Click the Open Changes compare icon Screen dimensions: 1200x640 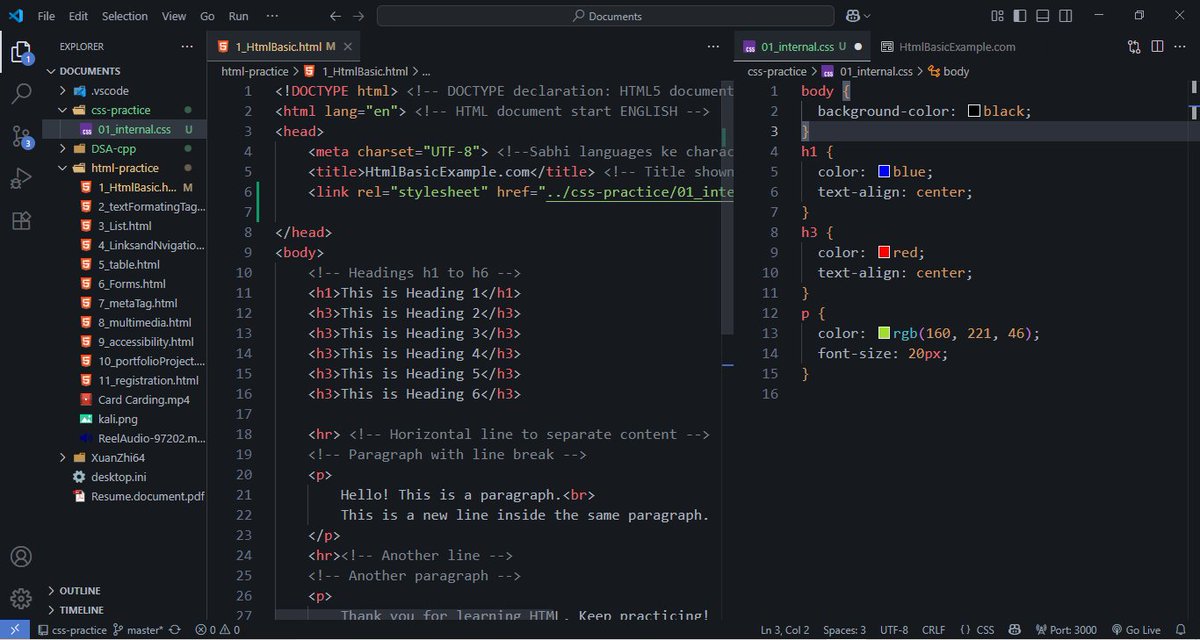pos(1134,46)
